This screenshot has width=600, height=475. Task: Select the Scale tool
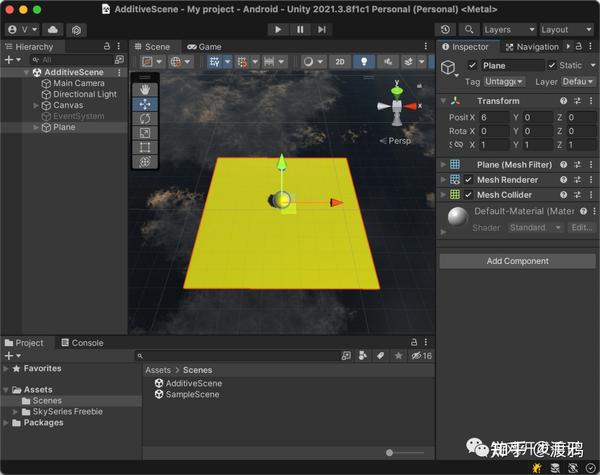[145, 133]
